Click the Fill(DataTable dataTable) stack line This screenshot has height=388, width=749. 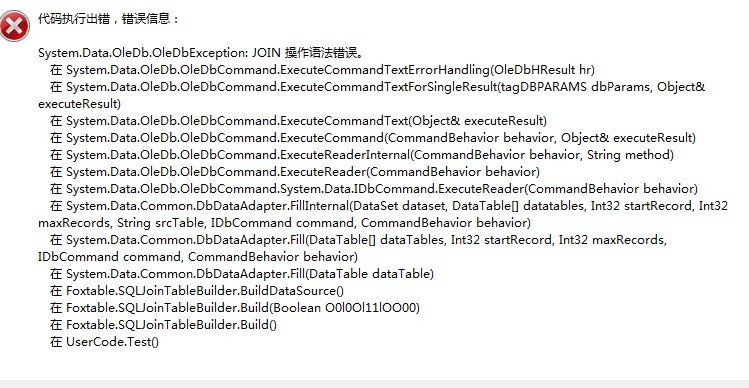pyautogui.click(x=242, y=274)
